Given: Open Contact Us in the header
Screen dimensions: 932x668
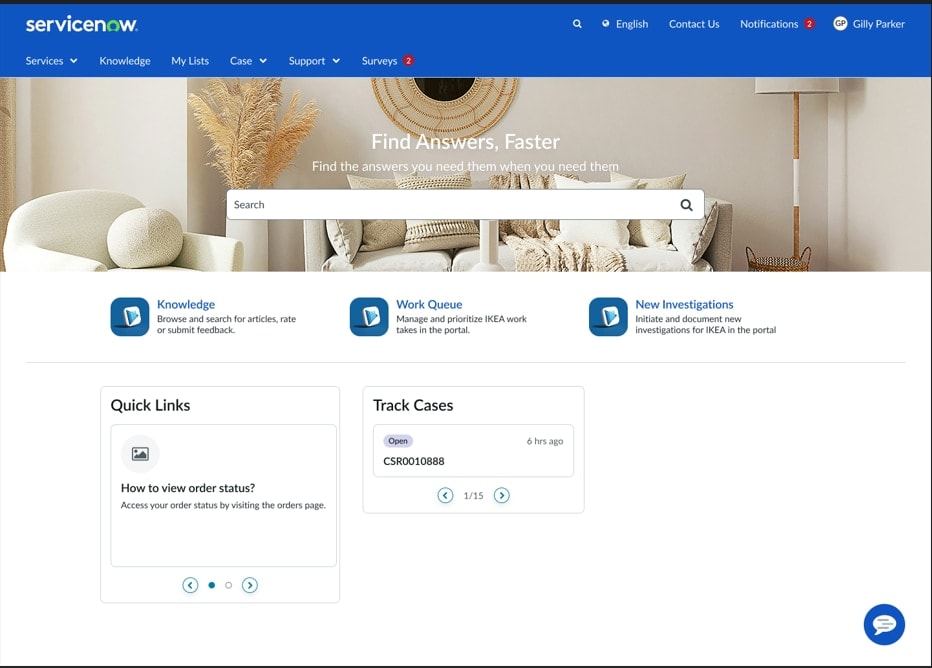Looking at the screenshot, I should (694, 24).
